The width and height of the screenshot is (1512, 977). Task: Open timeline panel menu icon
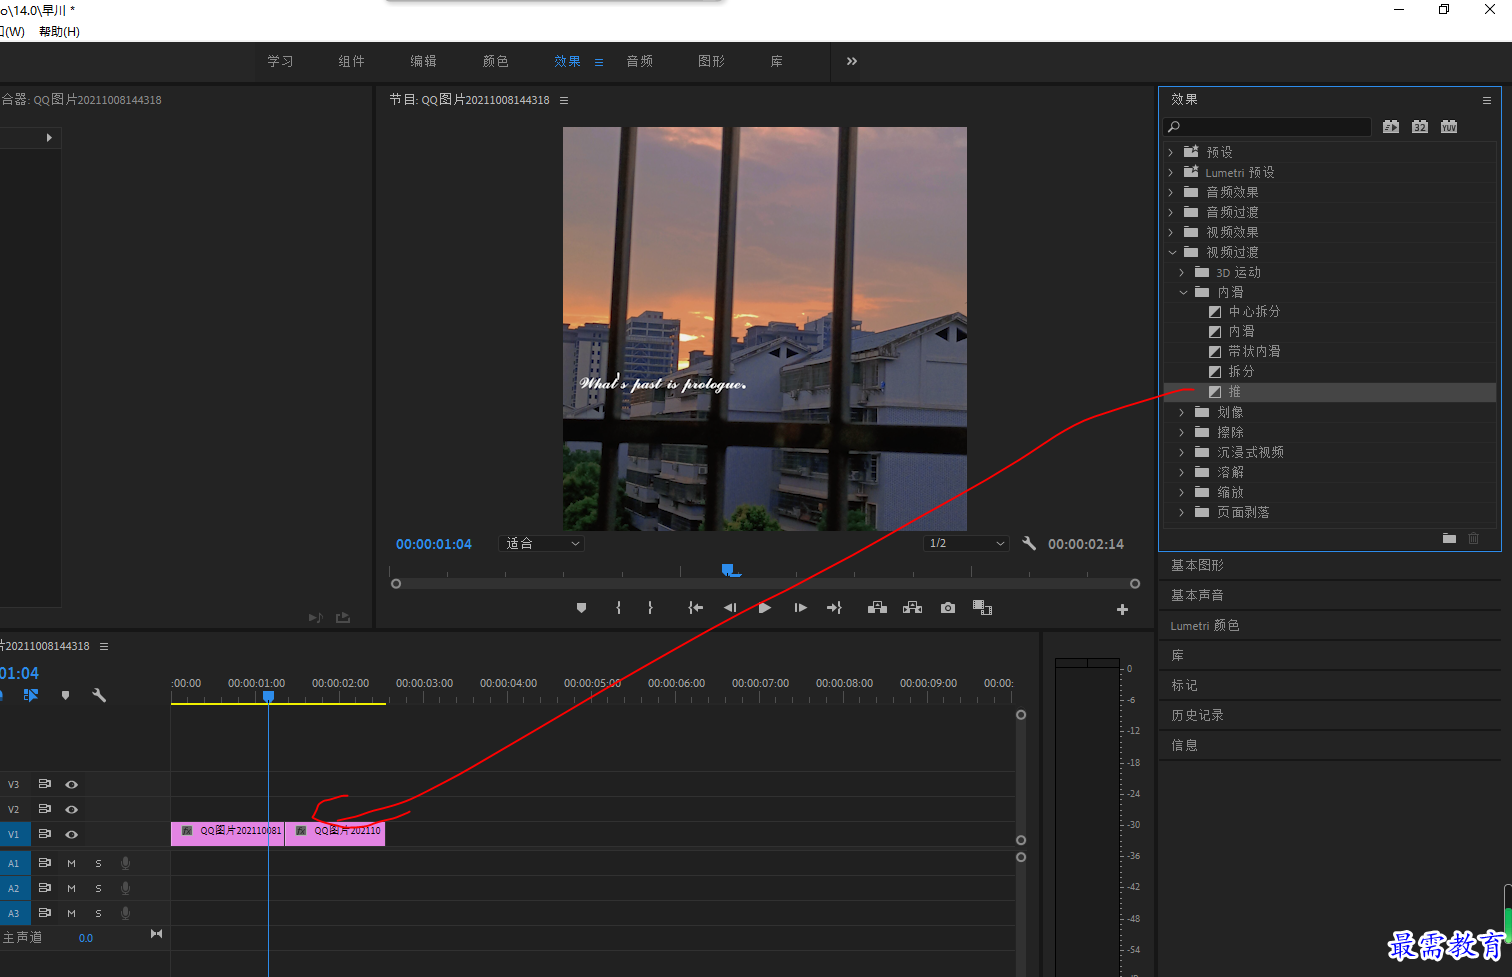click(x=104, y=646)
